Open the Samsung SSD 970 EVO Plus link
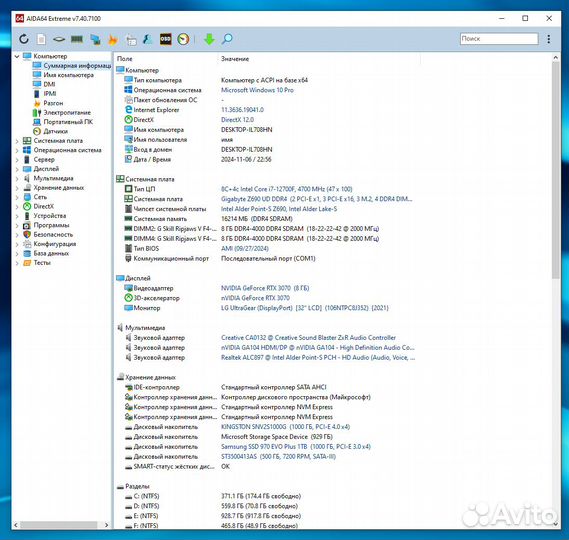 [x=296, y=447]
